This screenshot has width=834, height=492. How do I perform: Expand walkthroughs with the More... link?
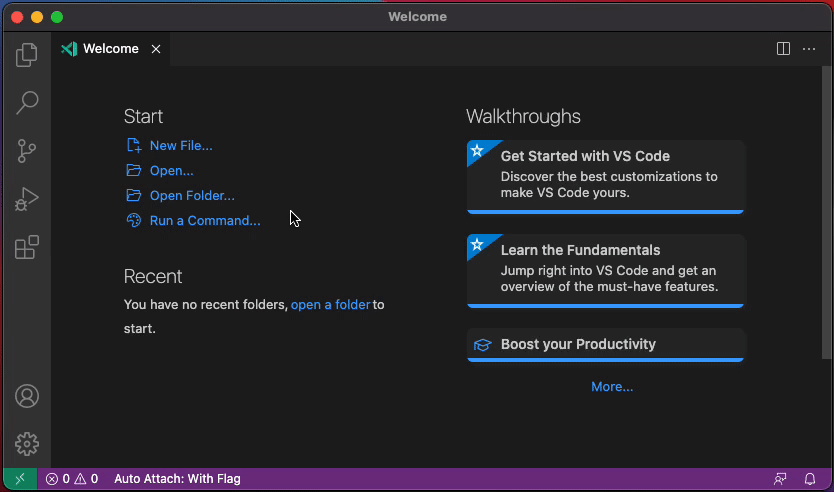[612, 387]
